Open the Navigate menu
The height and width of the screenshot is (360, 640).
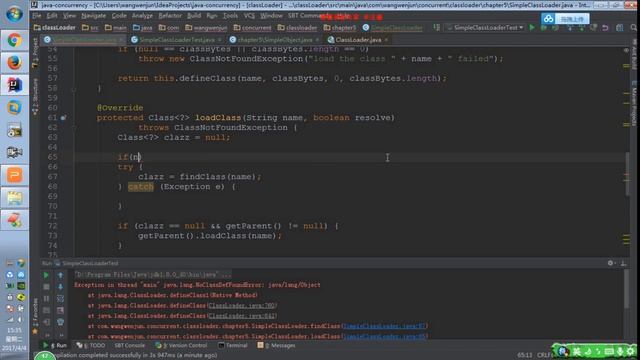[x=93, y=16]
